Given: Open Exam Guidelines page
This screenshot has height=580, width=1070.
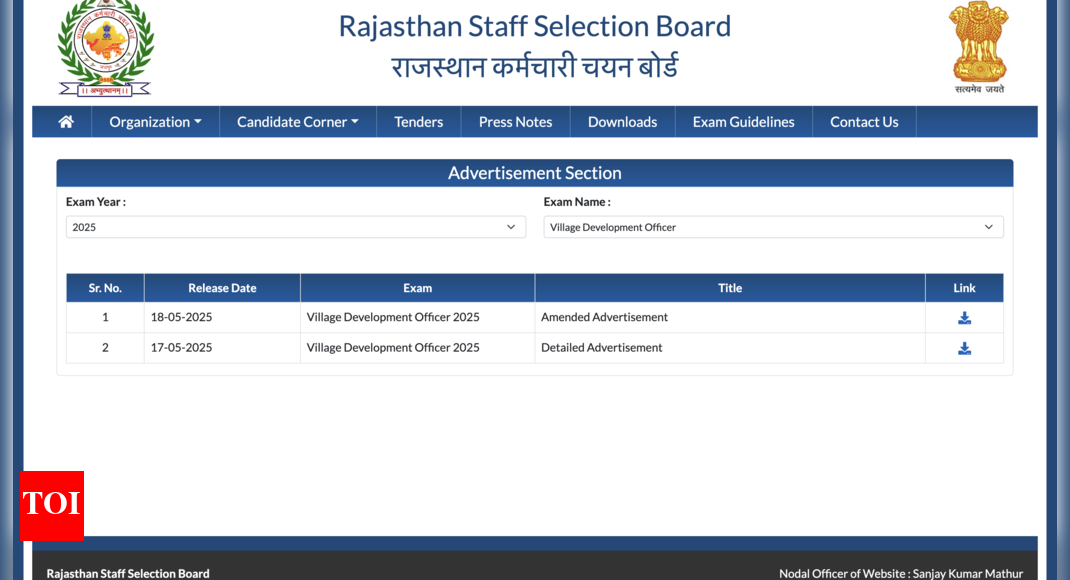Looking at the screenshot, I should point(743,122).
